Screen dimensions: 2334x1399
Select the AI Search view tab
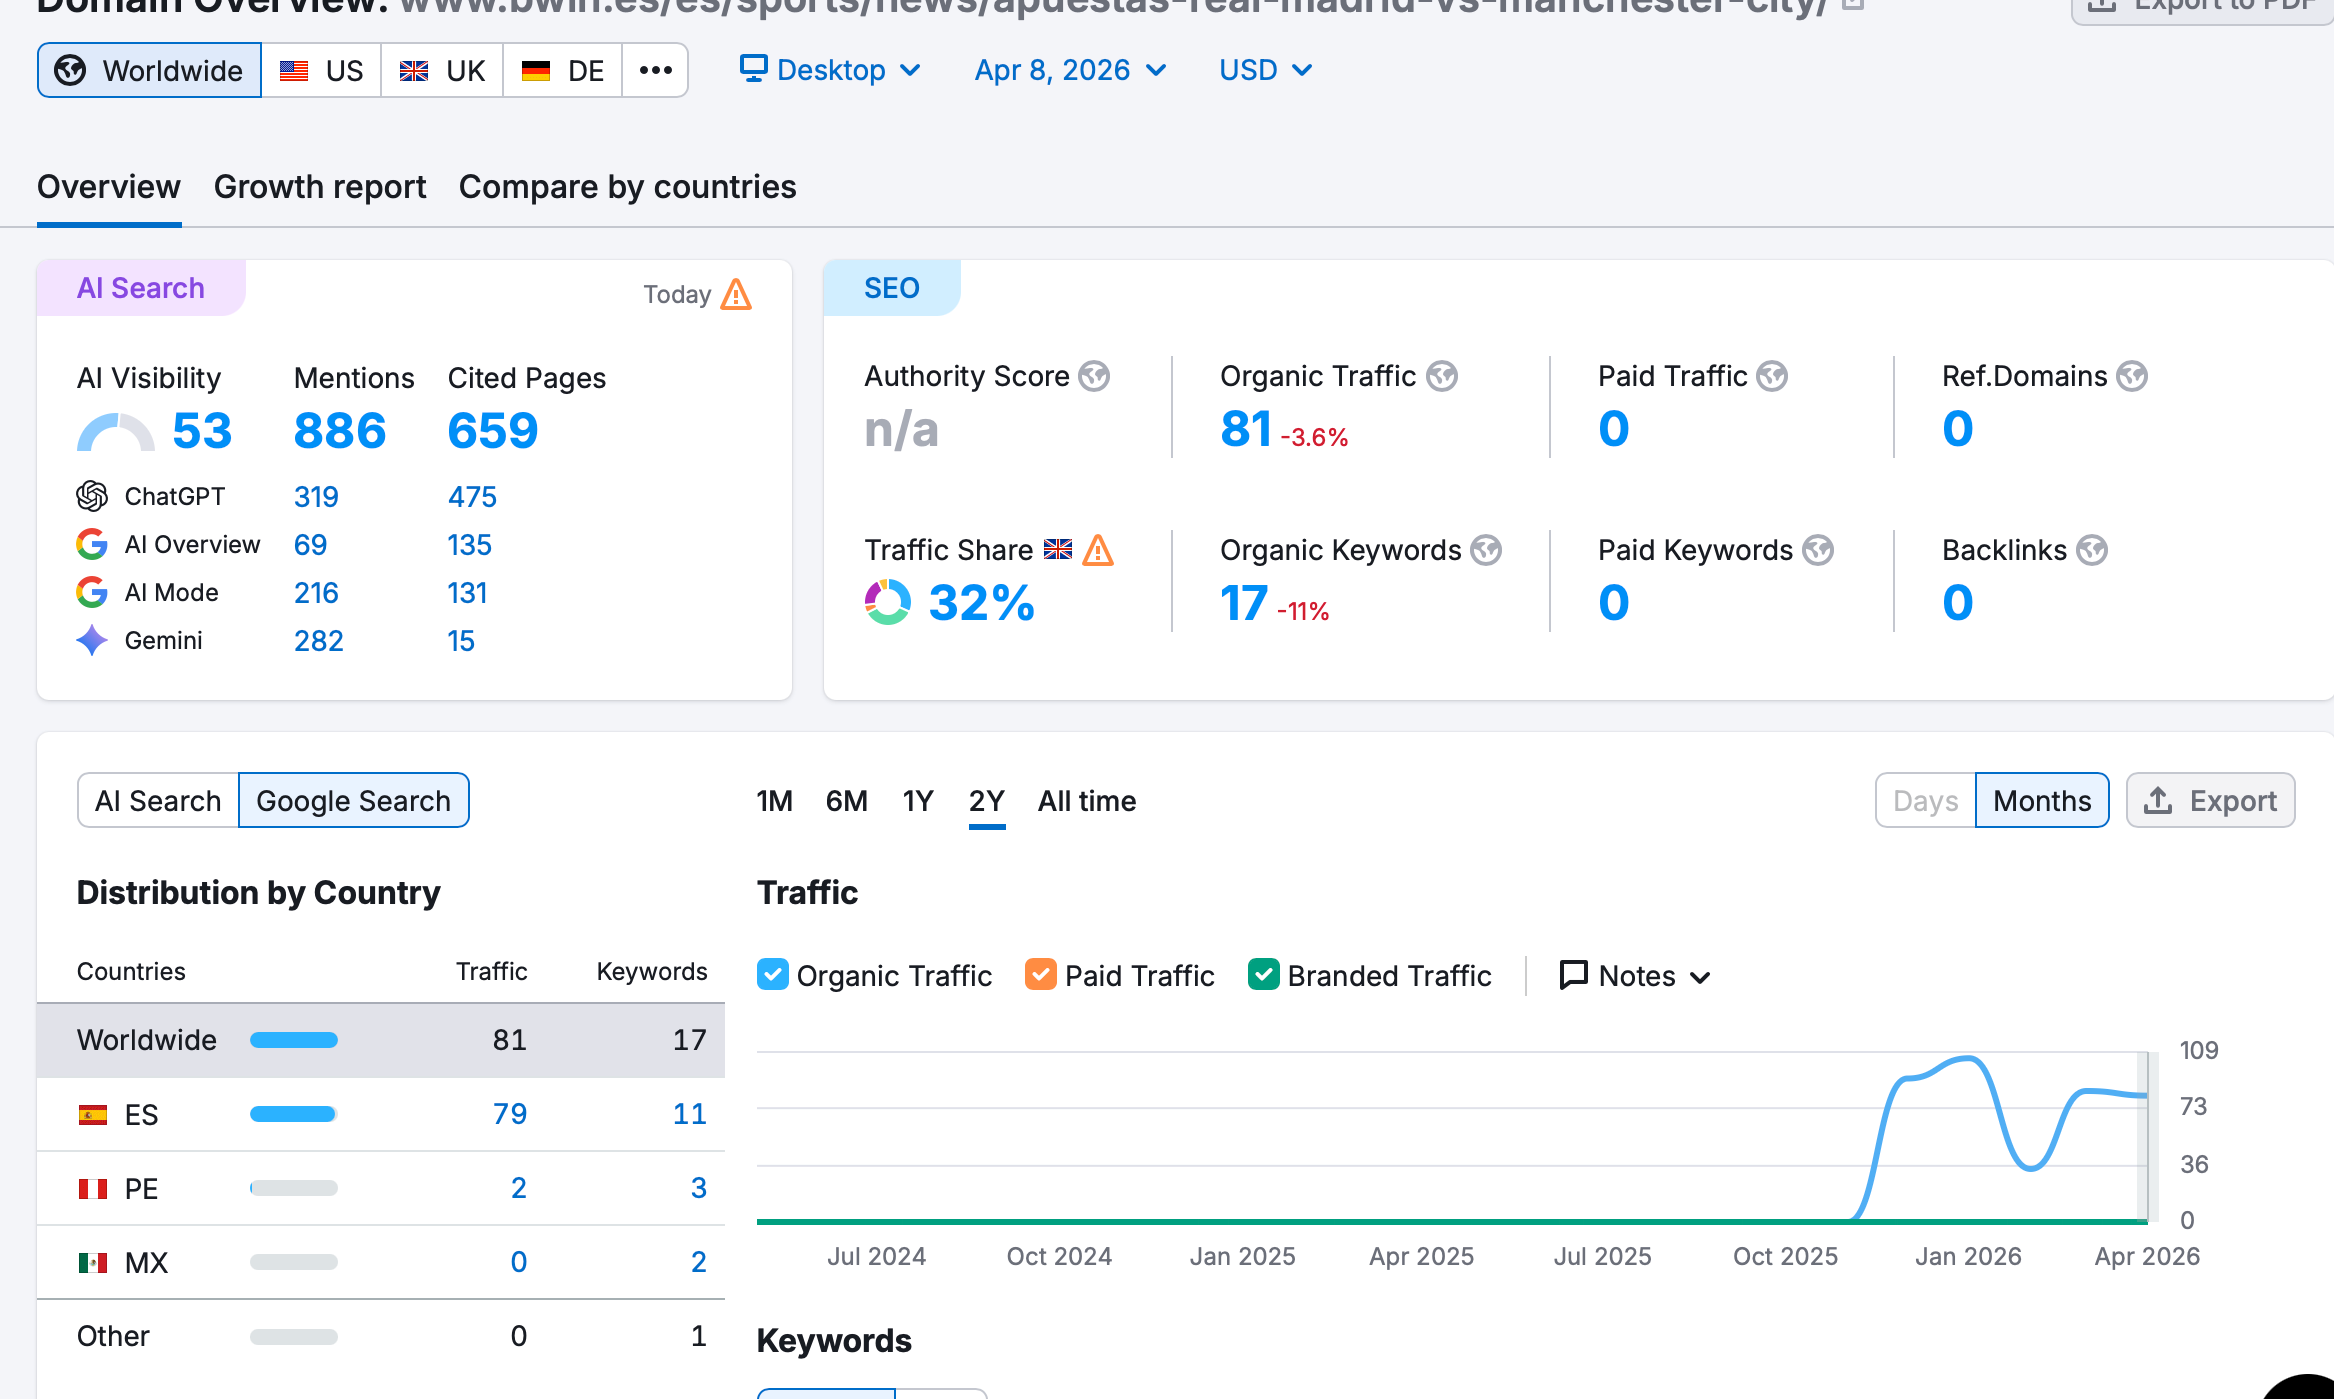[158, 800]
